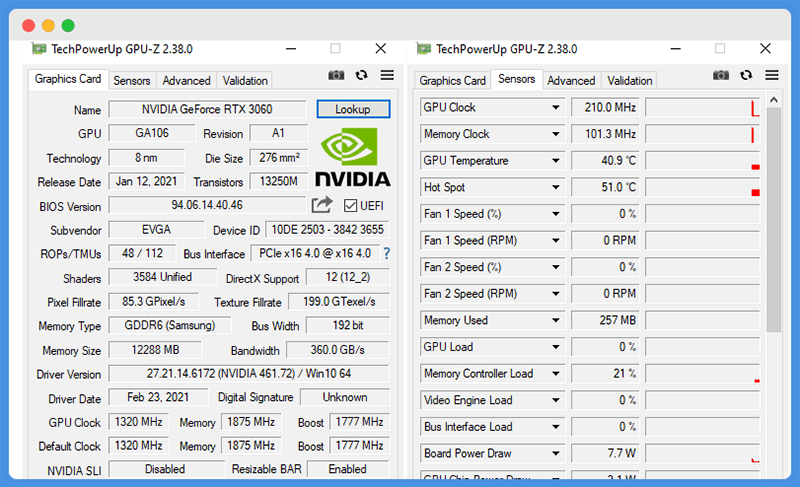Open Advanced tab in right window
This screenshot has width=800, height=487.
point(571,81)
